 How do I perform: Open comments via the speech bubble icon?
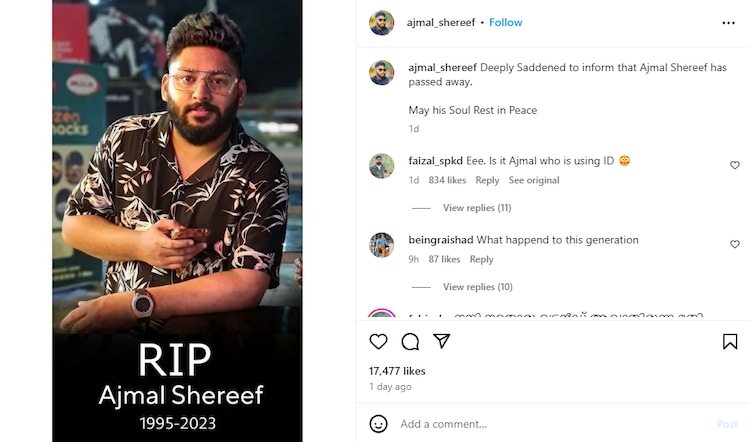[x=410, y=341]
